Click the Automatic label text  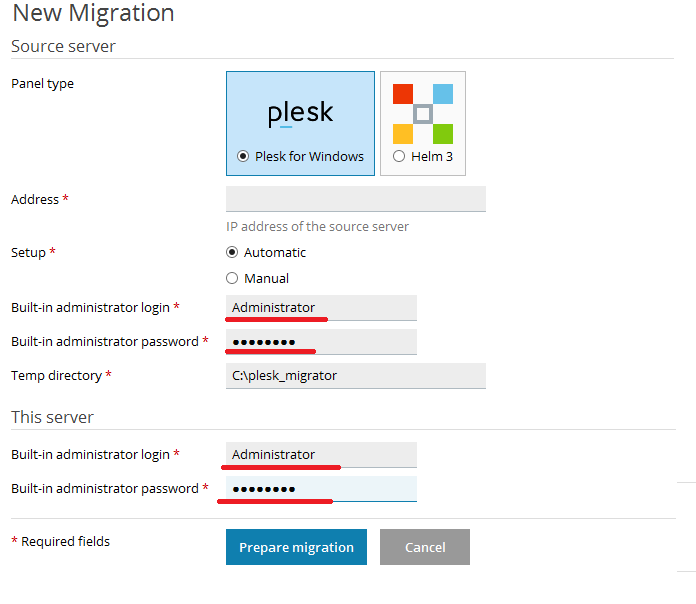pos(275,253)
